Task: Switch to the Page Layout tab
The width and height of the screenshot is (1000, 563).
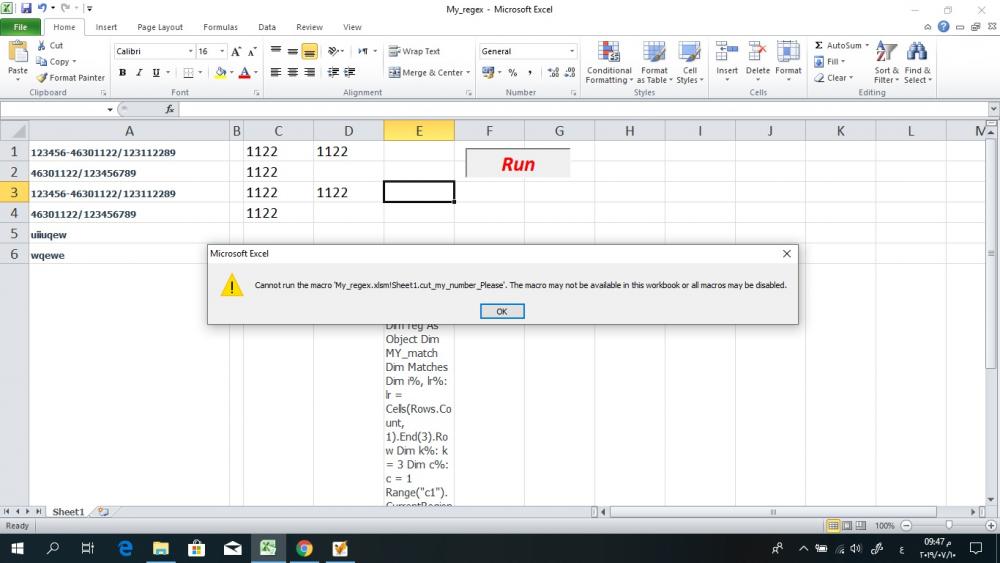Action: coord(160,27)
